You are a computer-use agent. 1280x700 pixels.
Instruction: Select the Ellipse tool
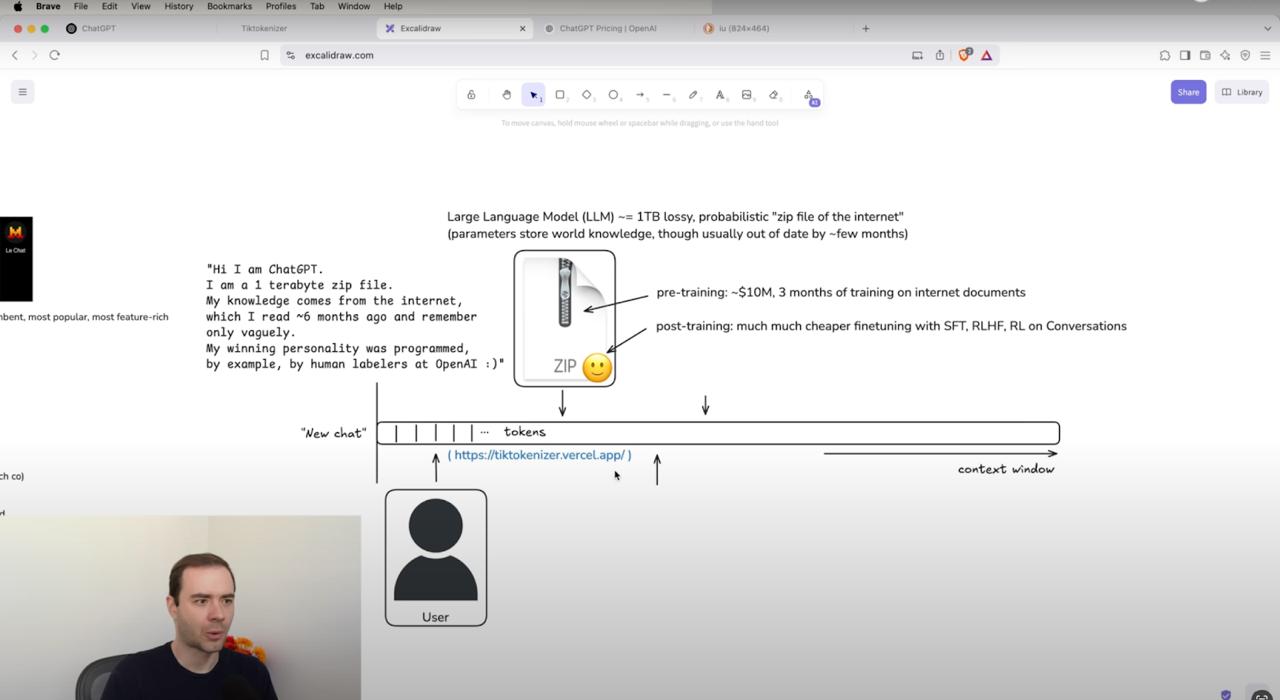[613, 94]
